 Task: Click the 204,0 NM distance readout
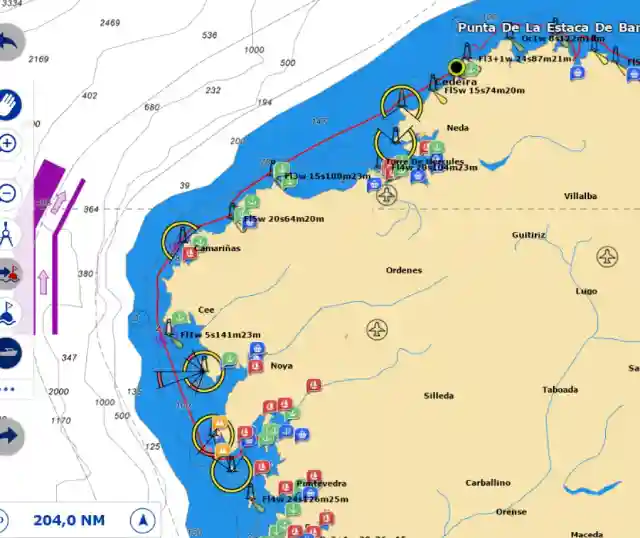(68, 520)
